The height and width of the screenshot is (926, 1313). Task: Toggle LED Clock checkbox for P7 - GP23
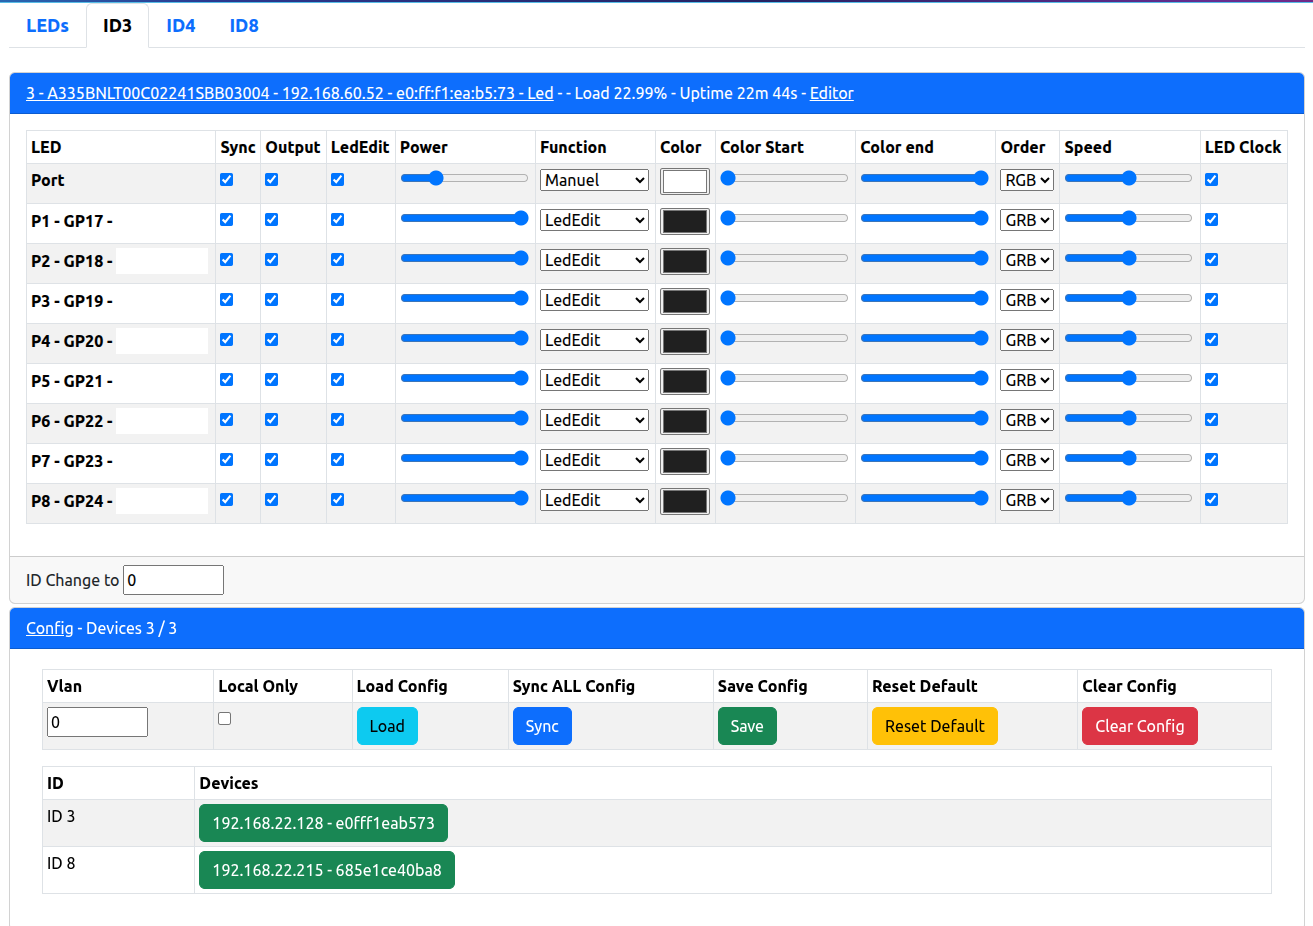point(1211,460)
